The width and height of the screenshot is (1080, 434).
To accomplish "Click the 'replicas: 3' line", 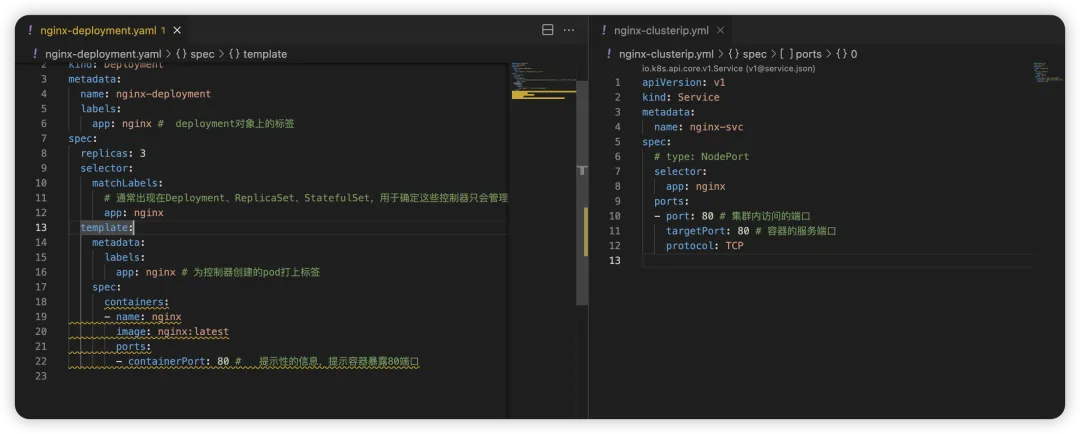I will point(113,153).
